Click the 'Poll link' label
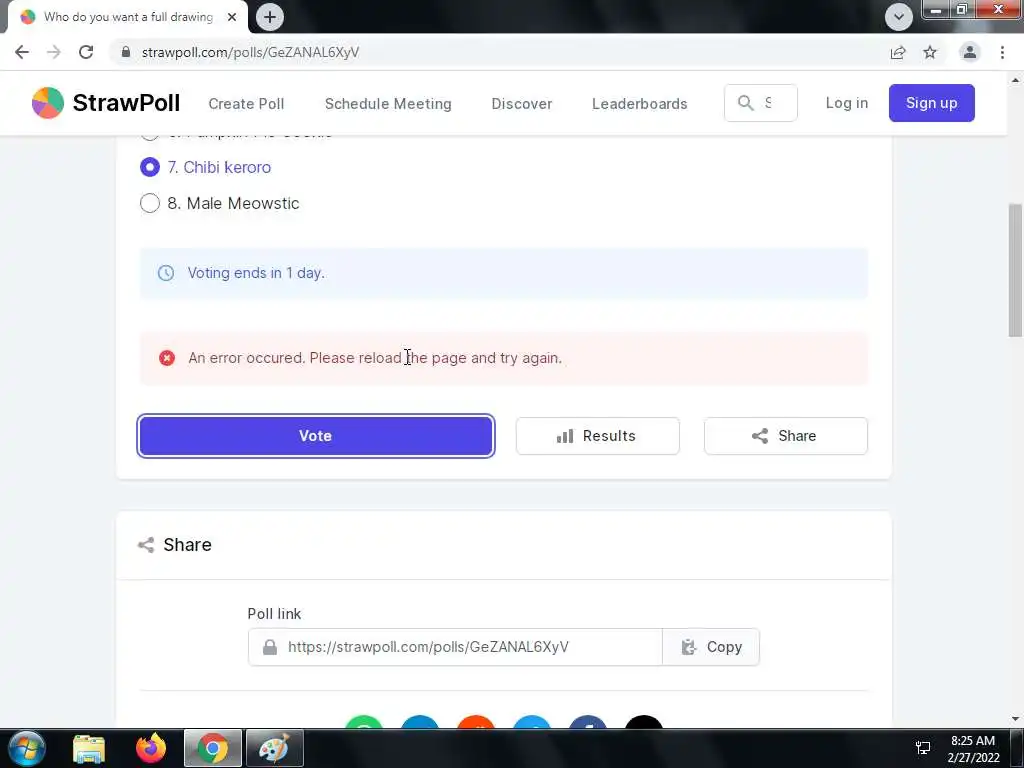Viewport: 1024px width, 768px height. click(274, 614)
